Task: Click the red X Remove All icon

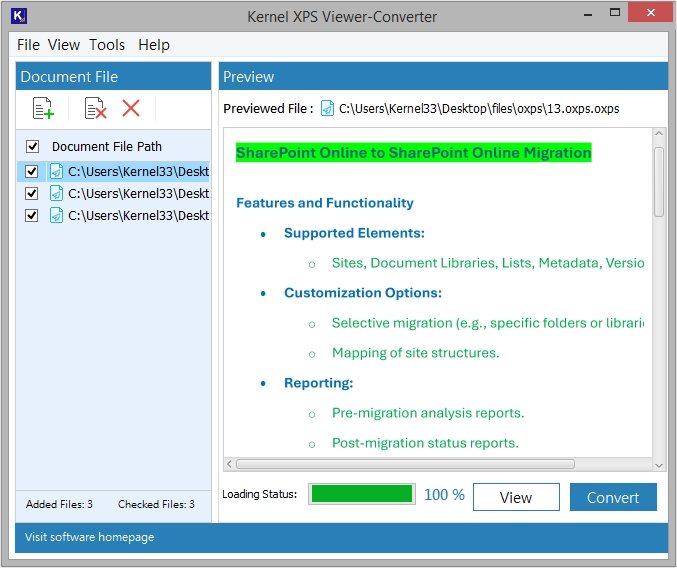Action: click(x=131, y=108)
